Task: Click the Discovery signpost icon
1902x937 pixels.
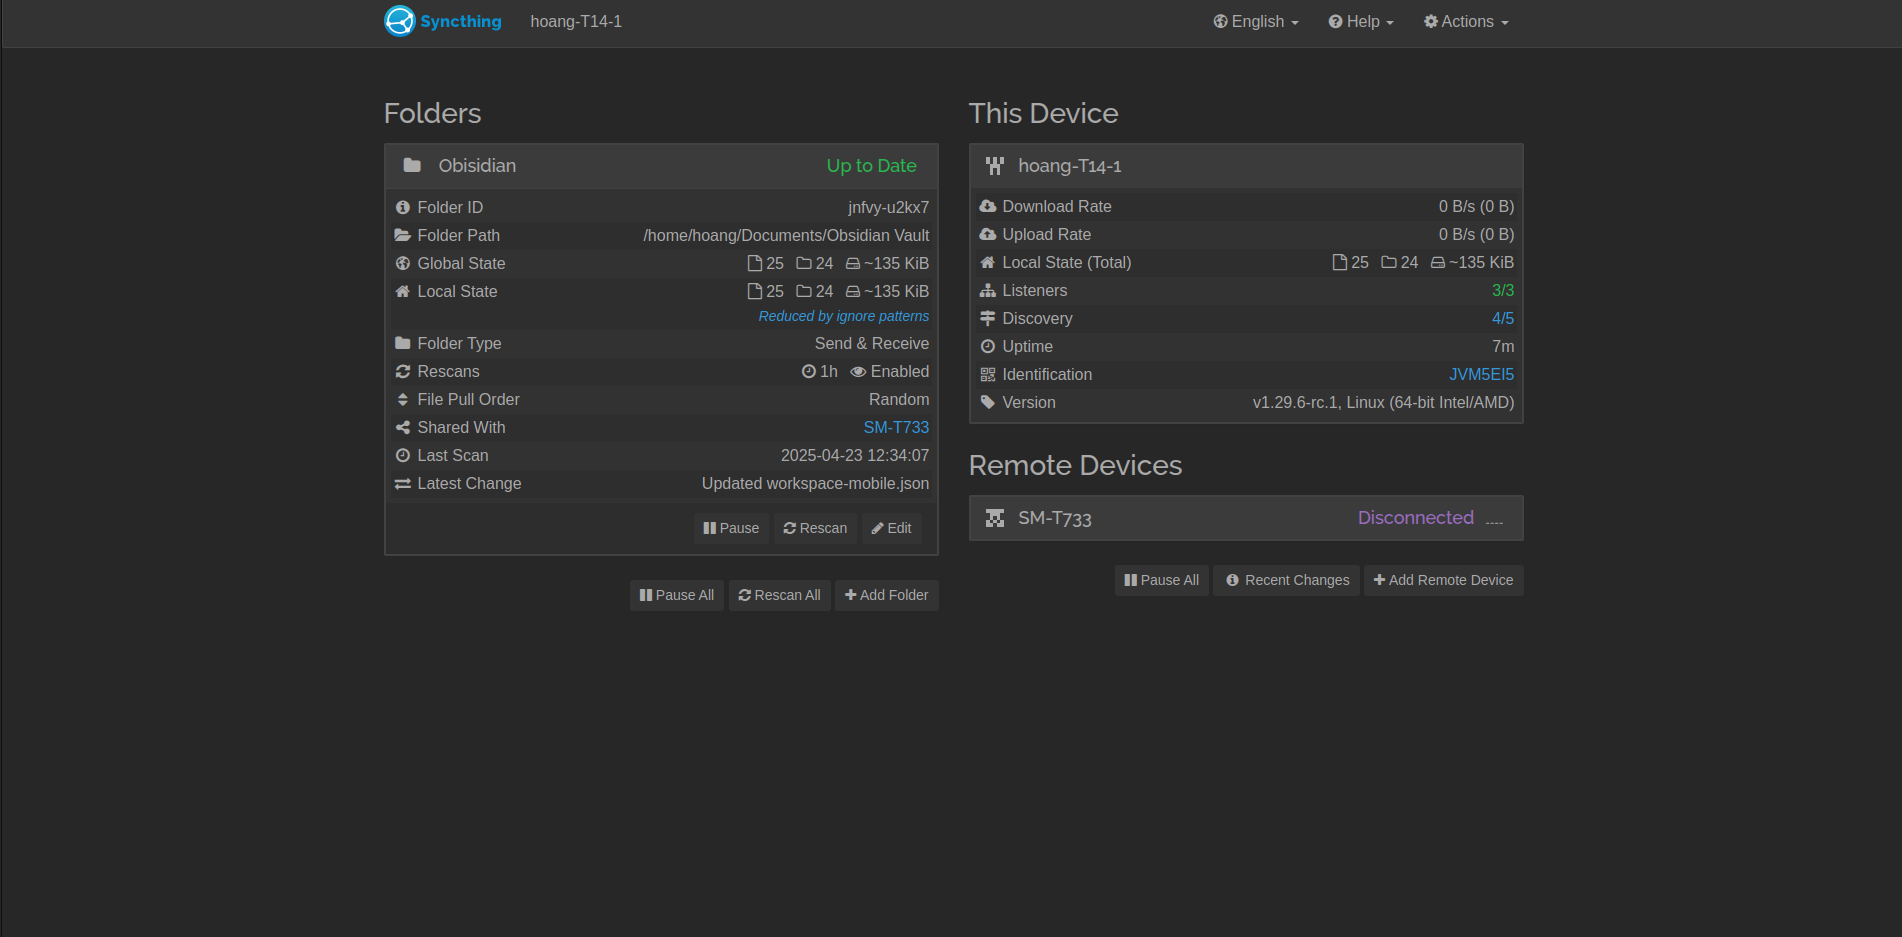Action: (988, 319)
